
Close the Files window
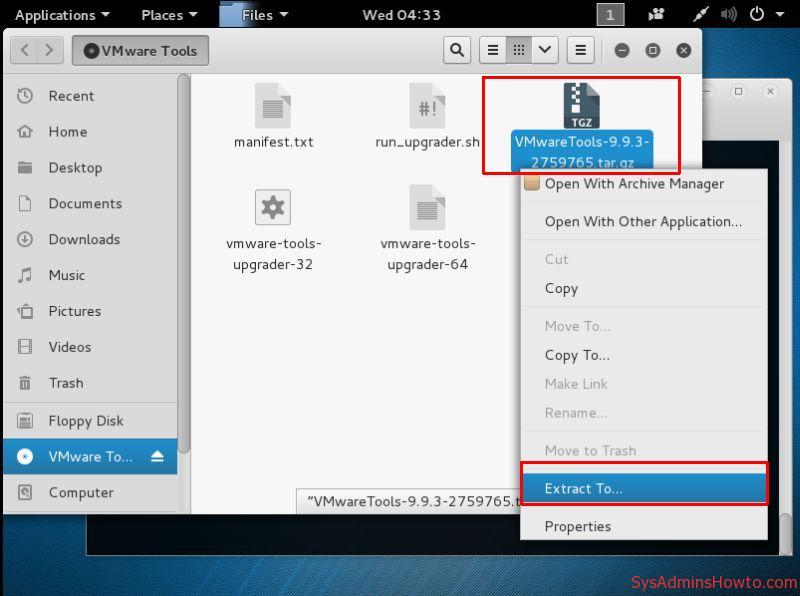click(x=684, y=51)
